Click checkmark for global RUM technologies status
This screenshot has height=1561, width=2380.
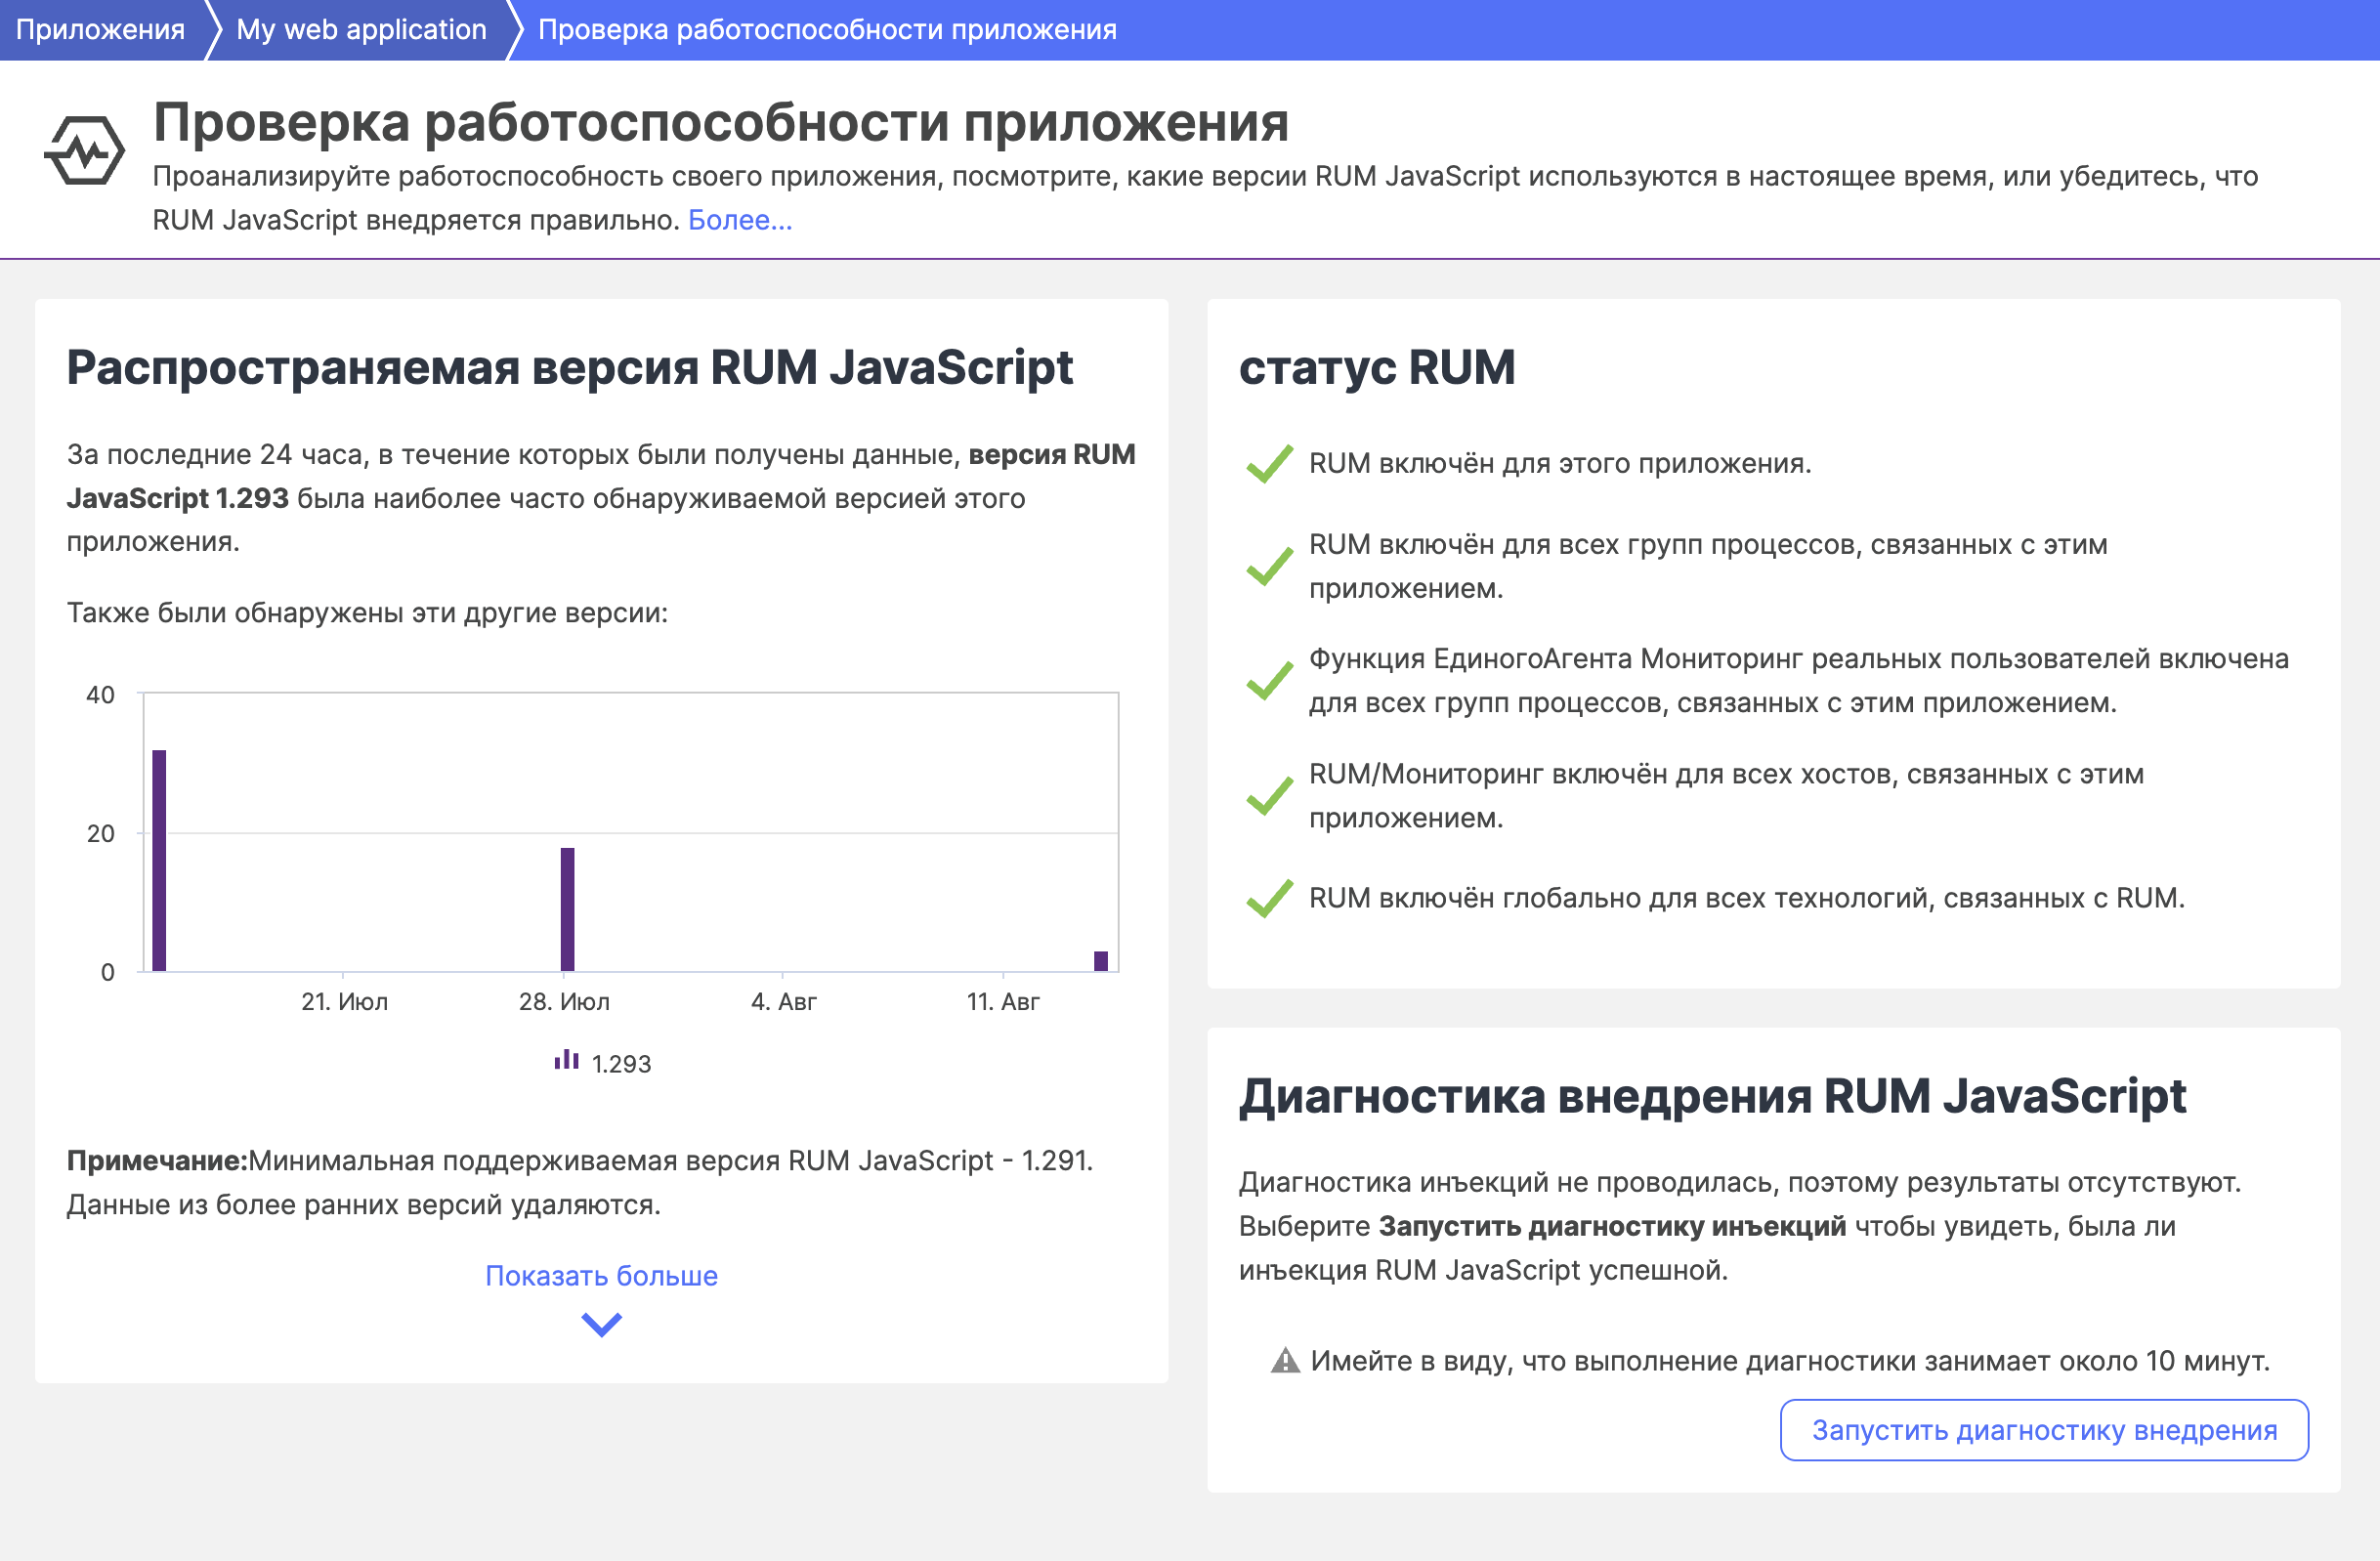pos(1270,898)
